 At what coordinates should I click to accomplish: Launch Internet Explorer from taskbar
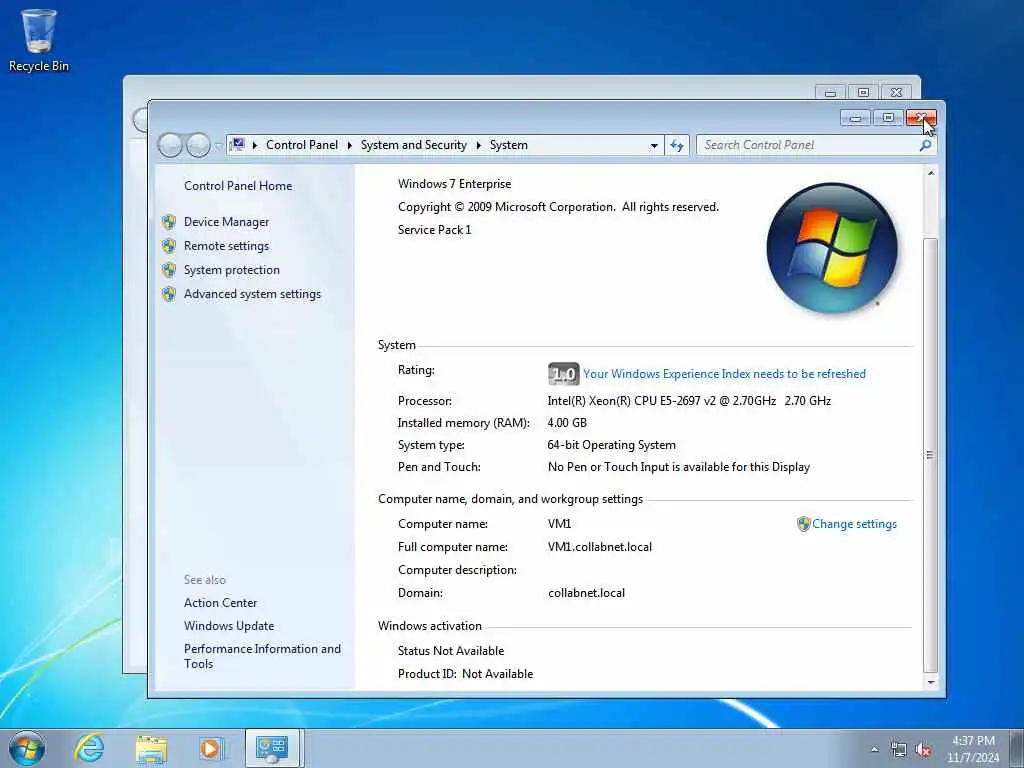89,748
